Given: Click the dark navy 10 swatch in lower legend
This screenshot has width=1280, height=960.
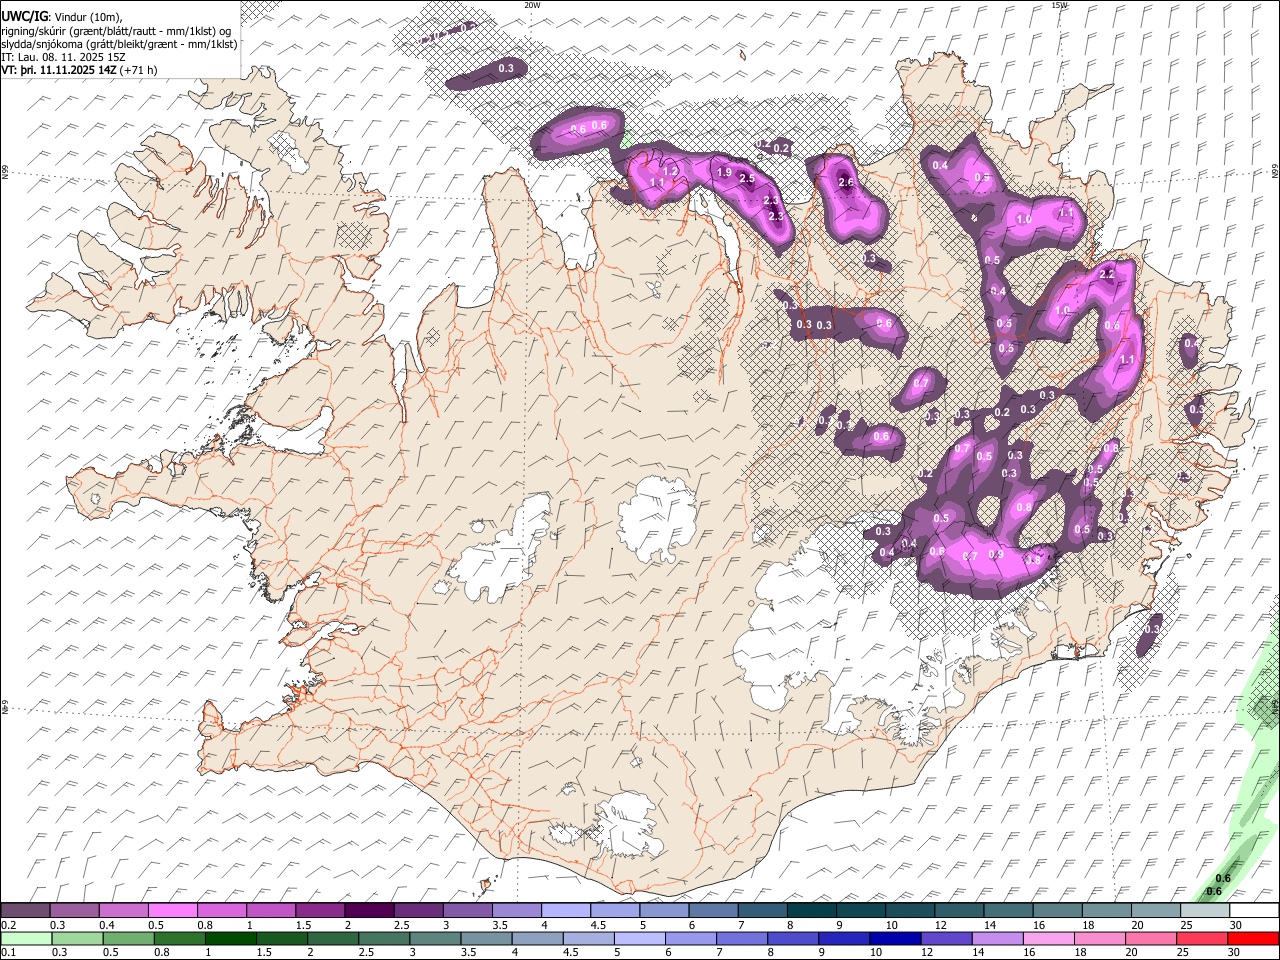Looking at the screenshot, I should [895, 939].
